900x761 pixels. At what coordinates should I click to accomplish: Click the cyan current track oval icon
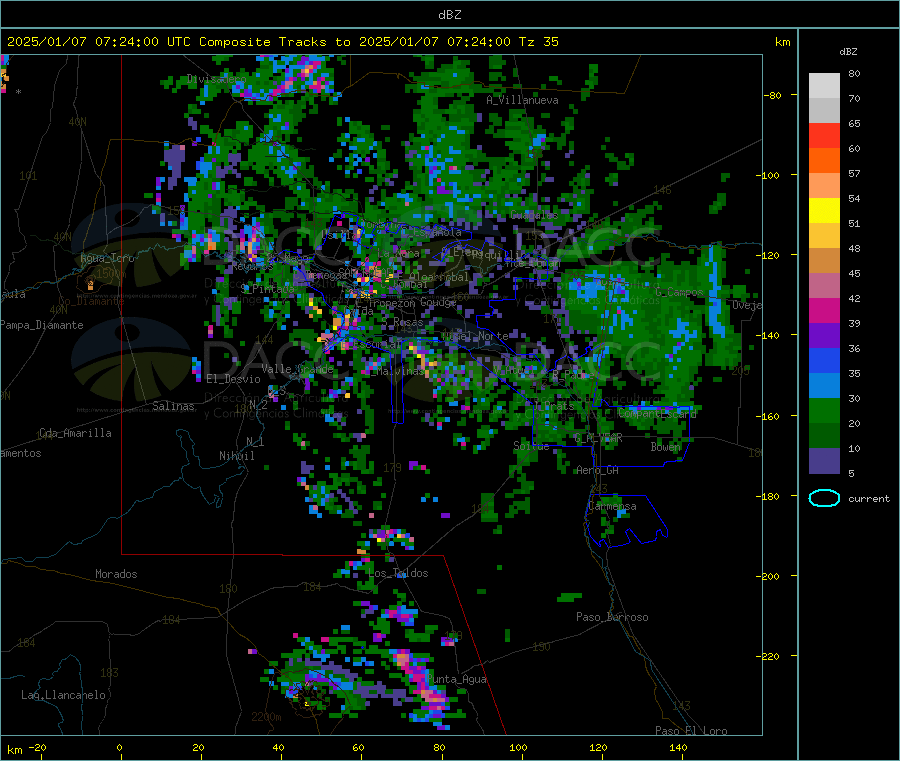(824, 498)
